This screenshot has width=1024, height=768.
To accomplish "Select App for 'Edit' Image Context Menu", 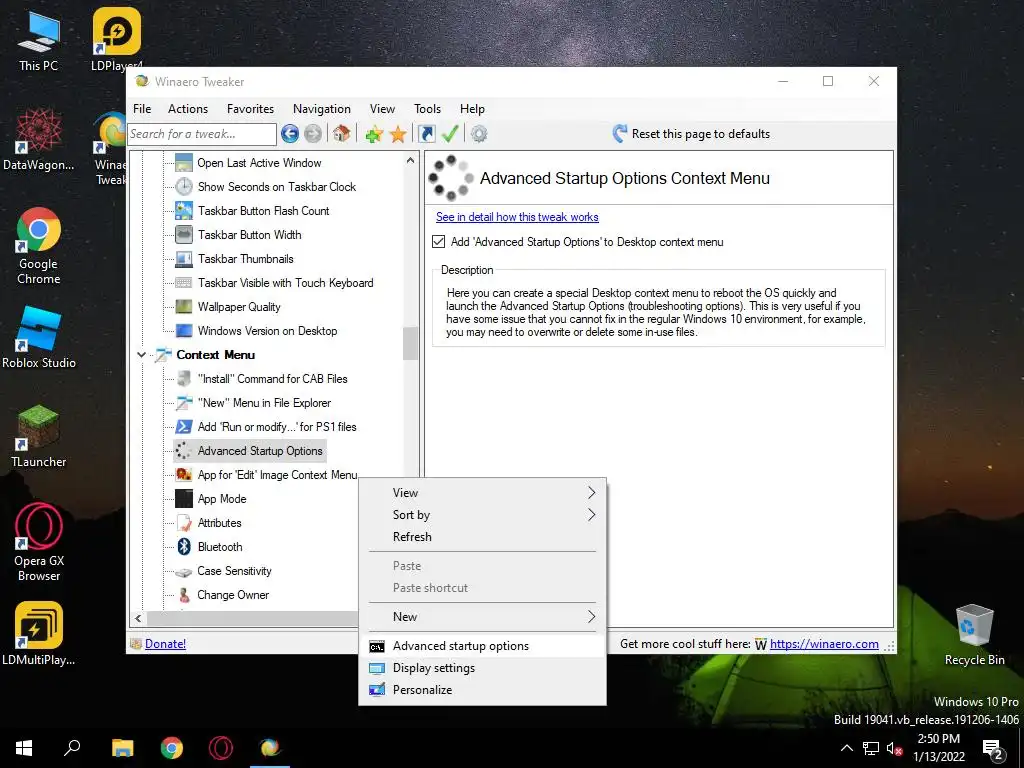I will (x=277, y=475).
